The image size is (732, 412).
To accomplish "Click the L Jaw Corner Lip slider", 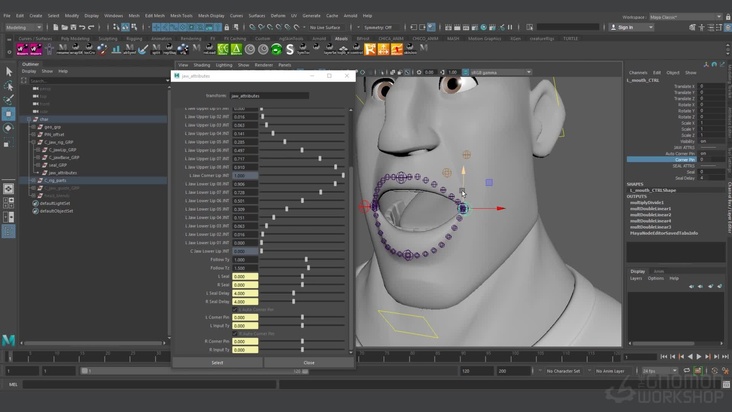I will [x=300, y=175].
